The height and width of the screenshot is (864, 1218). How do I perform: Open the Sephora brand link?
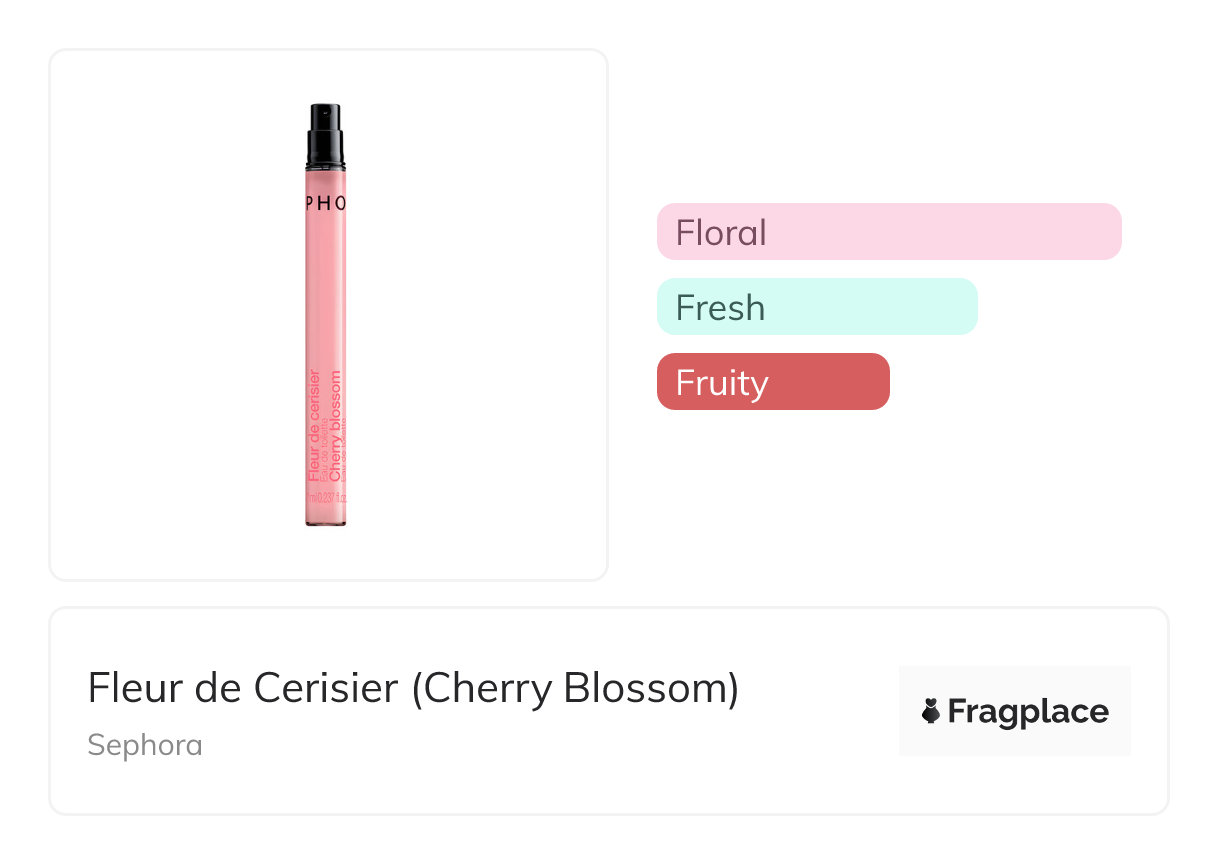[145, 745]
